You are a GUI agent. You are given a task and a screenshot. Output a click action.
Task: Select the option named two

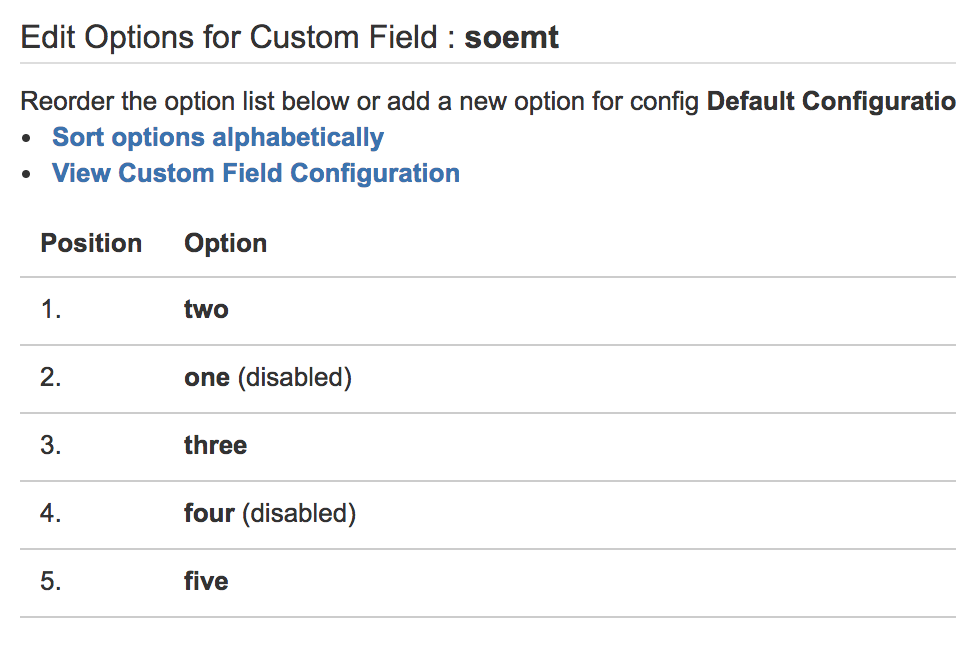click(x=206, y=310)
